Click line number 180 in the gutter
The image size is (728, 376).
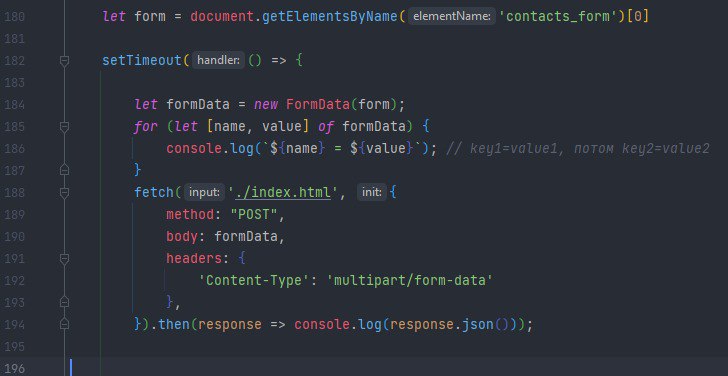pyautogui.click(x=14, y=17)
